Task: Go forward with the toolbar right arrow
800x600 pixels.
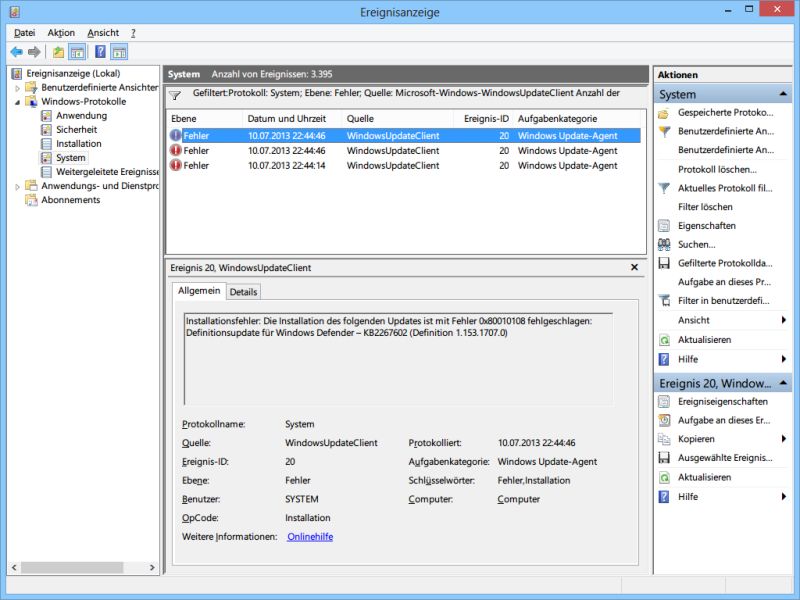Action: point(34,52)
